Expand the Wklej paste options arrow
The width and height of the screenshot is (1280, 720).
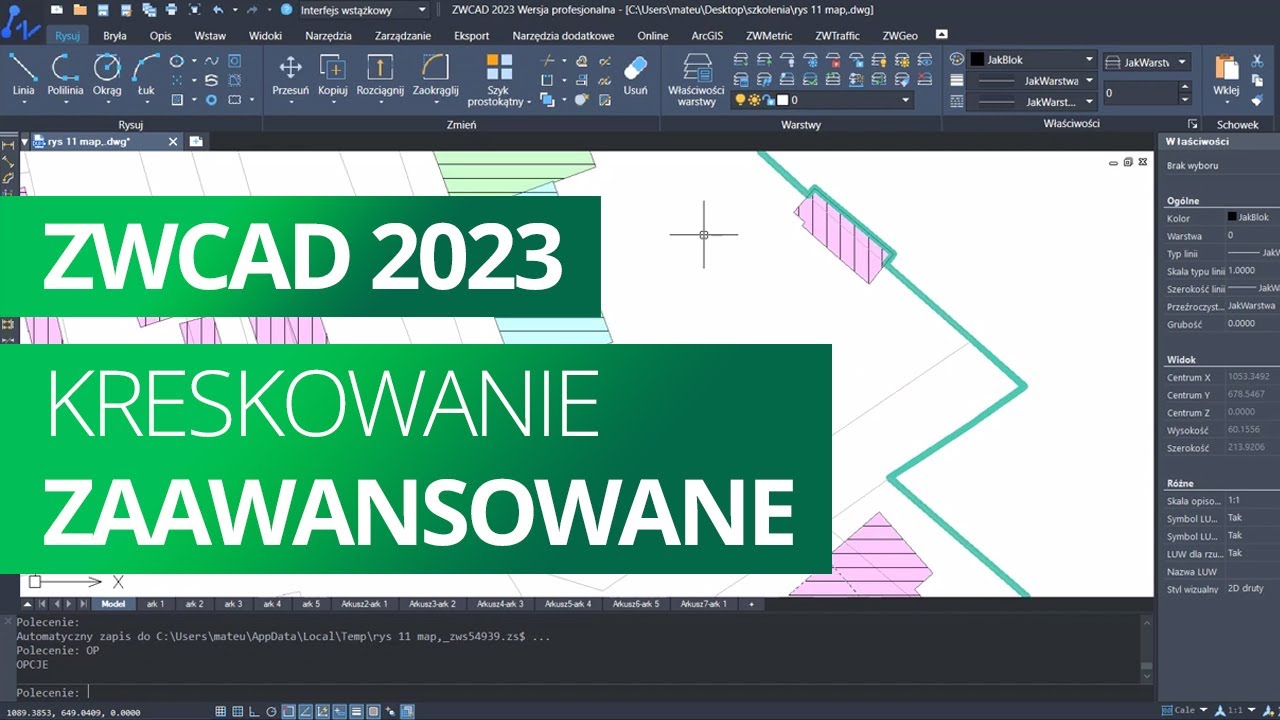click(x=1227, y=102)
